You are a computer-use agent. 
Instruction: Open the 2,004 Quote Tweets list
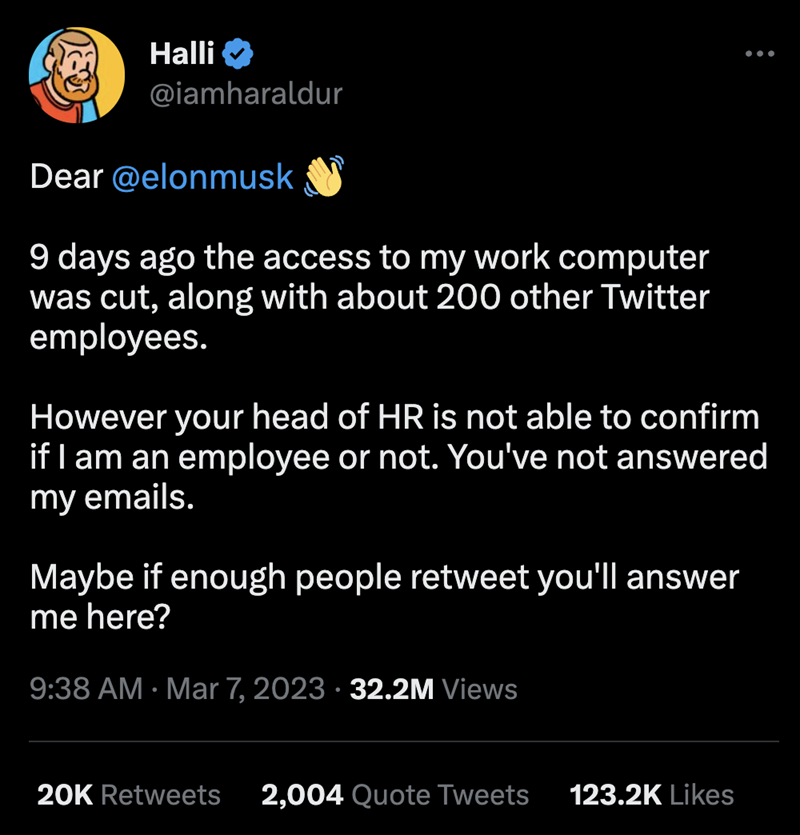(394, 795)
